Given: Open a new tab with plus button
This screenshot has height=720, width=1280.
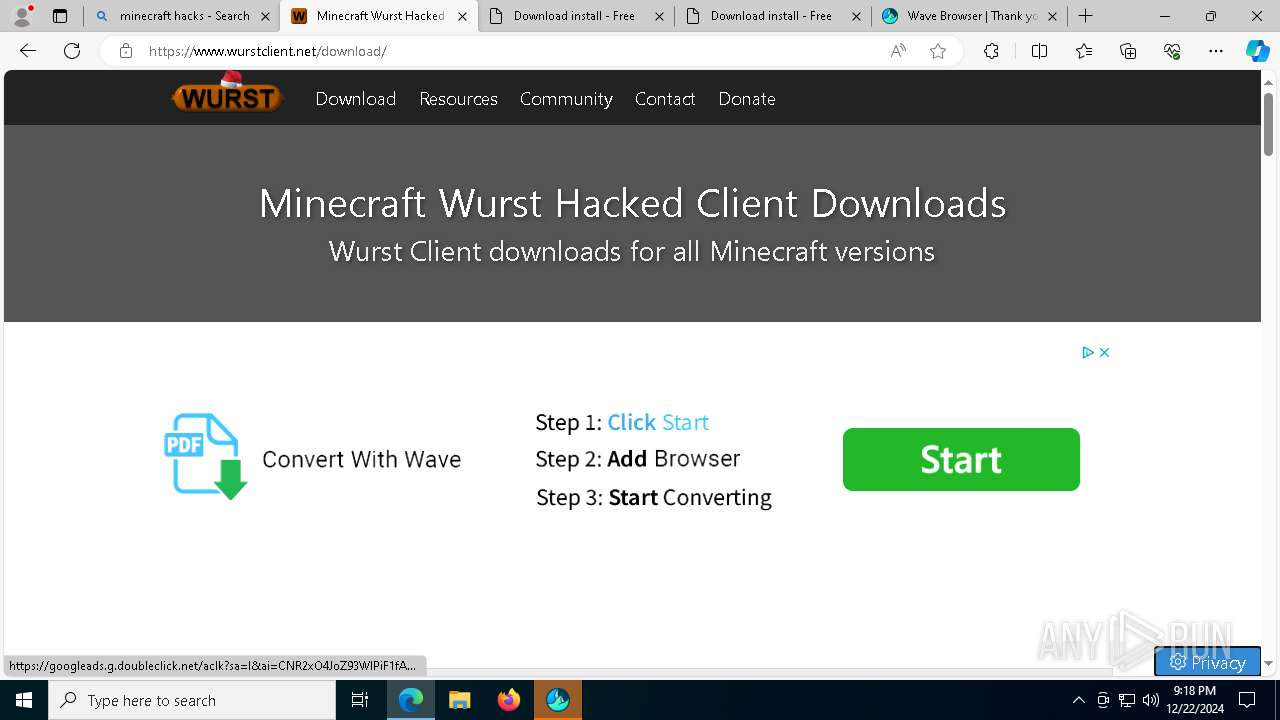Looking at the screenshot, I should click(x=1086, y=16).
